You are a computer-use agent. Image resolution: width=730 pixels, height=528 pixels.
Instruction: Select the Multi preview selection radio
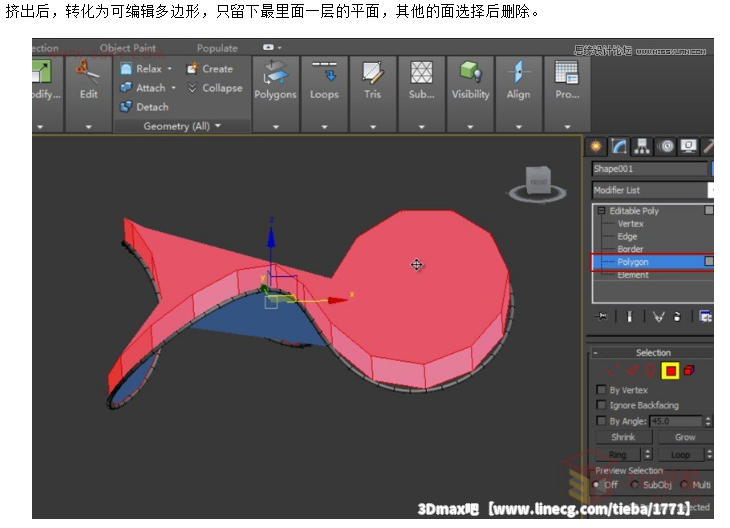[684, 485]
